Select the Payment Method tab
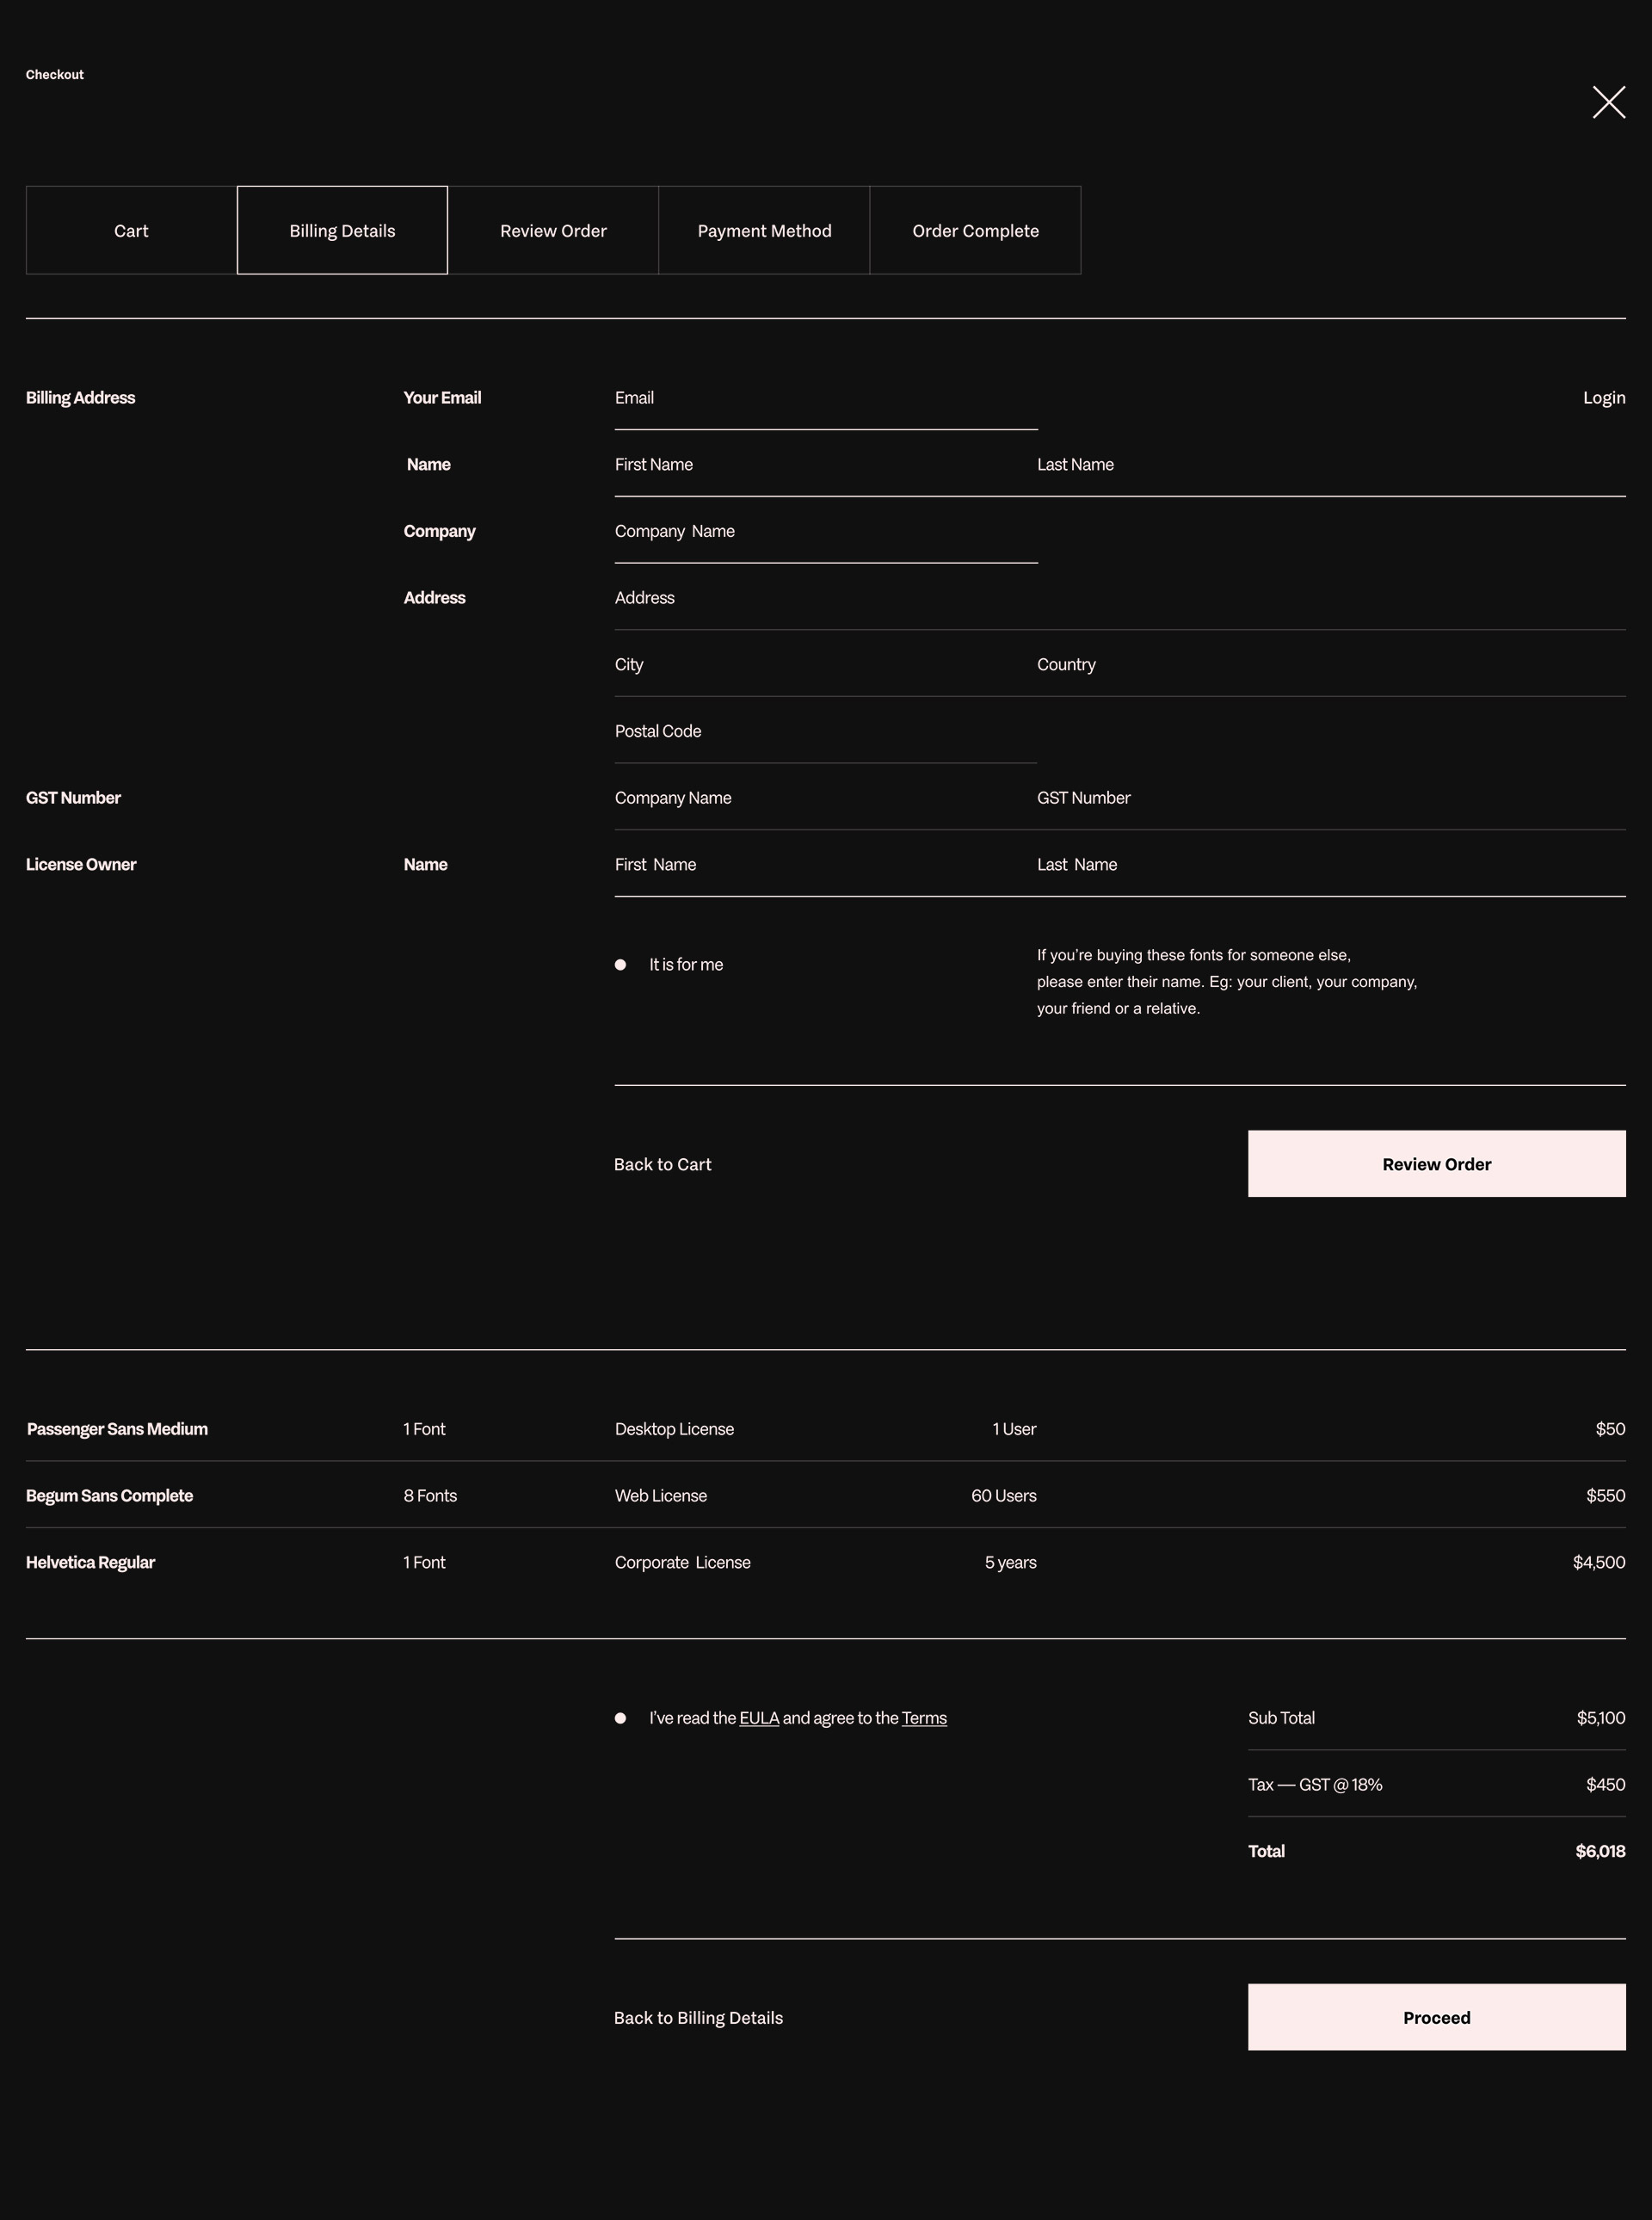Image resolution: width=1652 pixels, height=2220 pixels. [764, 230]
